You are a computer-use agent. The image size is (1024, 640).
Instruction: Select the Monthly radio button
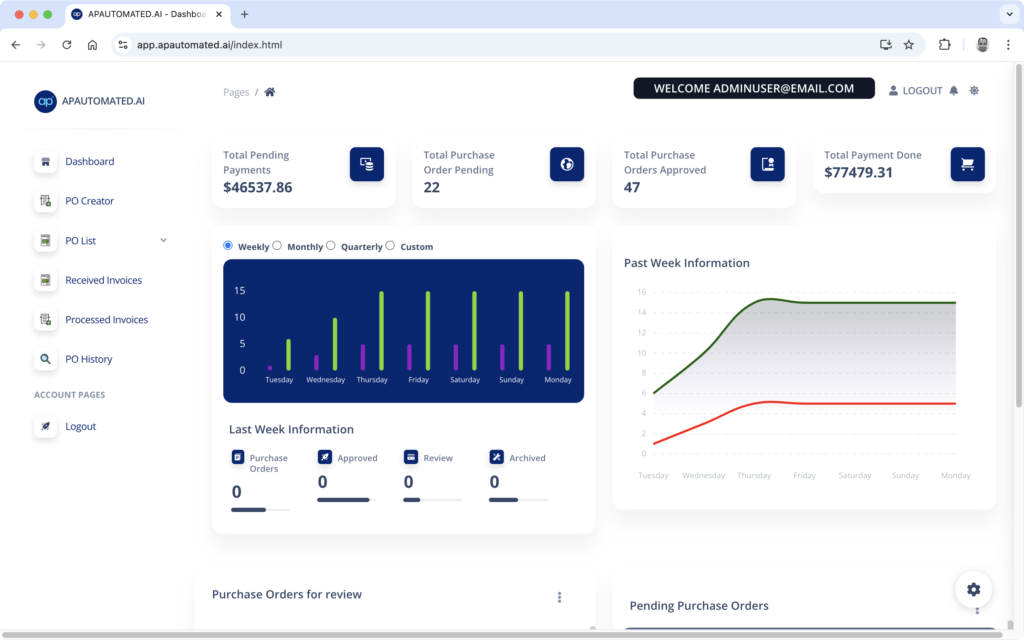(x=278, y=246)
